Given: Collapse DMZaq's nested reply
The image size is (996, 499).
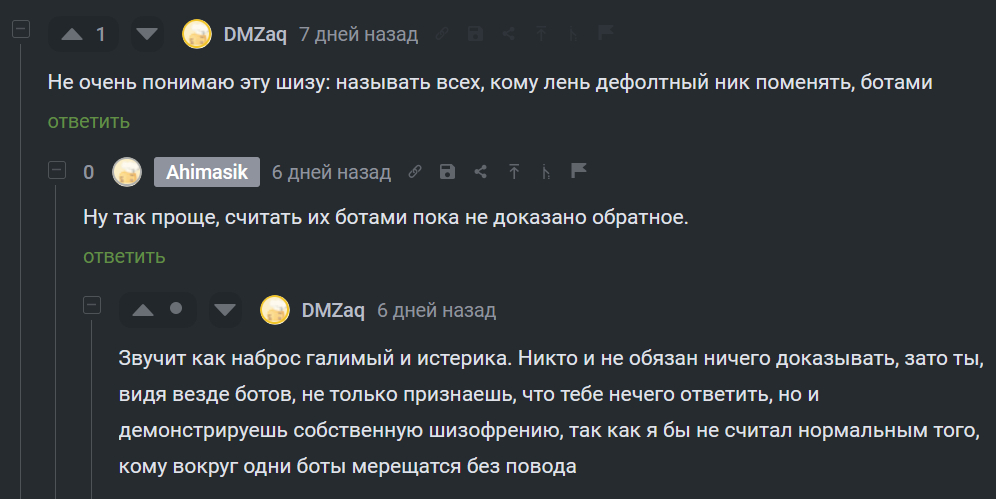Looking at the screenshot, I should [92, 304].
